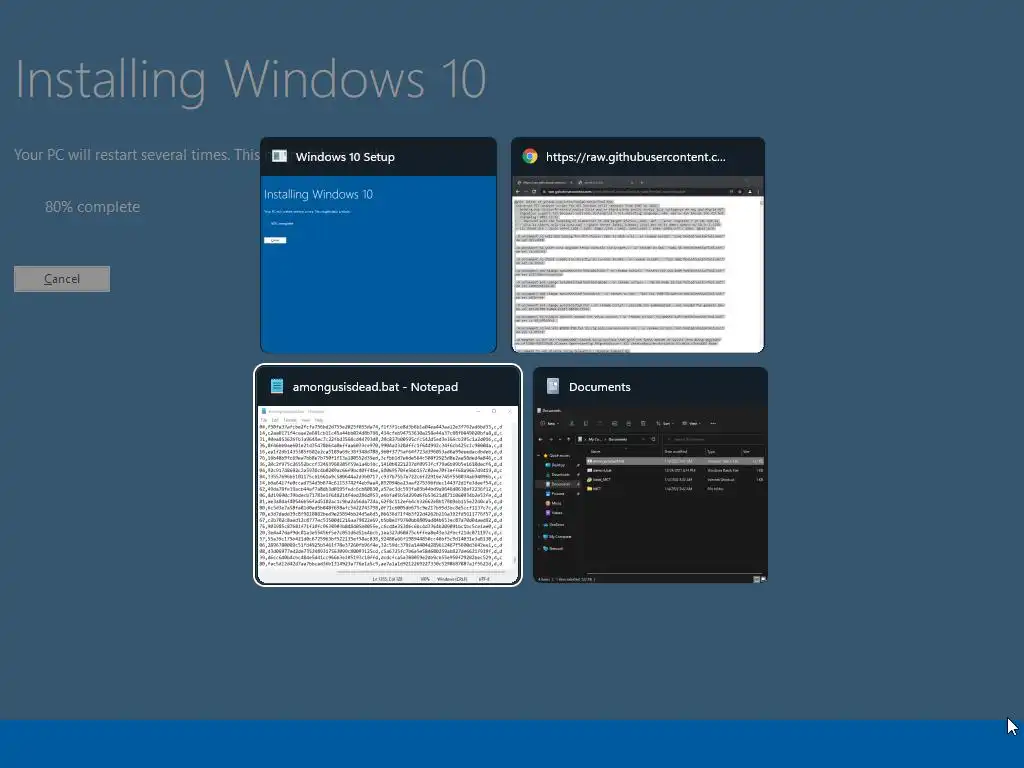Click the Cancel button in the installer
Image resolution: width=1024 pixels, height=768 pixels.
[x=62, y=279]
